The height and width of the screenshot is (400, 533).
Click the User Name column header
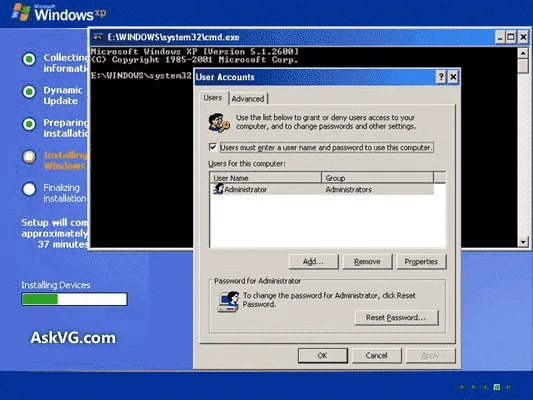click(x=266, y=178)
